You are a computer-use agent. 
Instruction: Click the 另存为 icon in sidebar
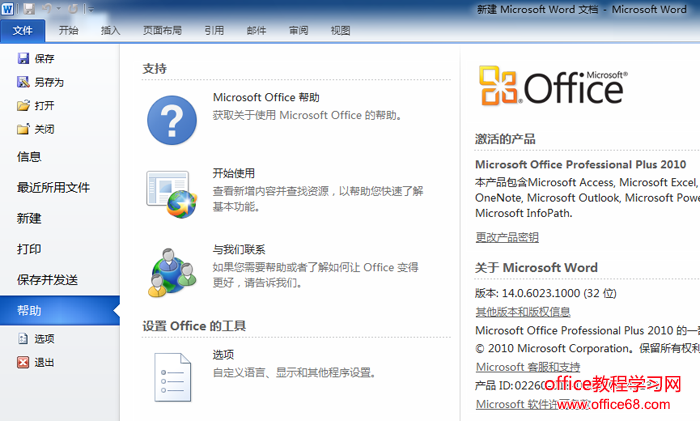(x=23, y=82)
